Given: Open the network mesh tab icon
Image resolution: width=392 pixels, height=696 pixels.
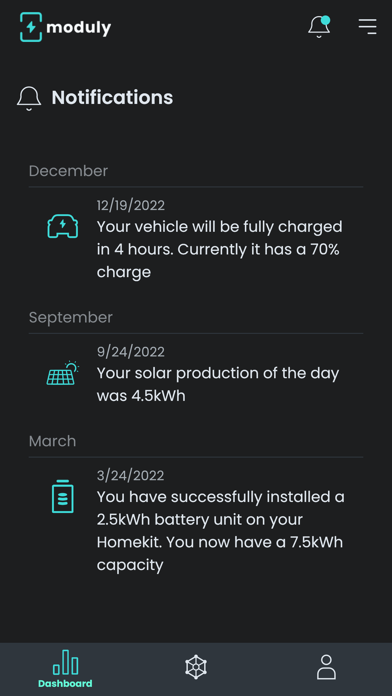Looking at the screenshot, I should (196, 667).
